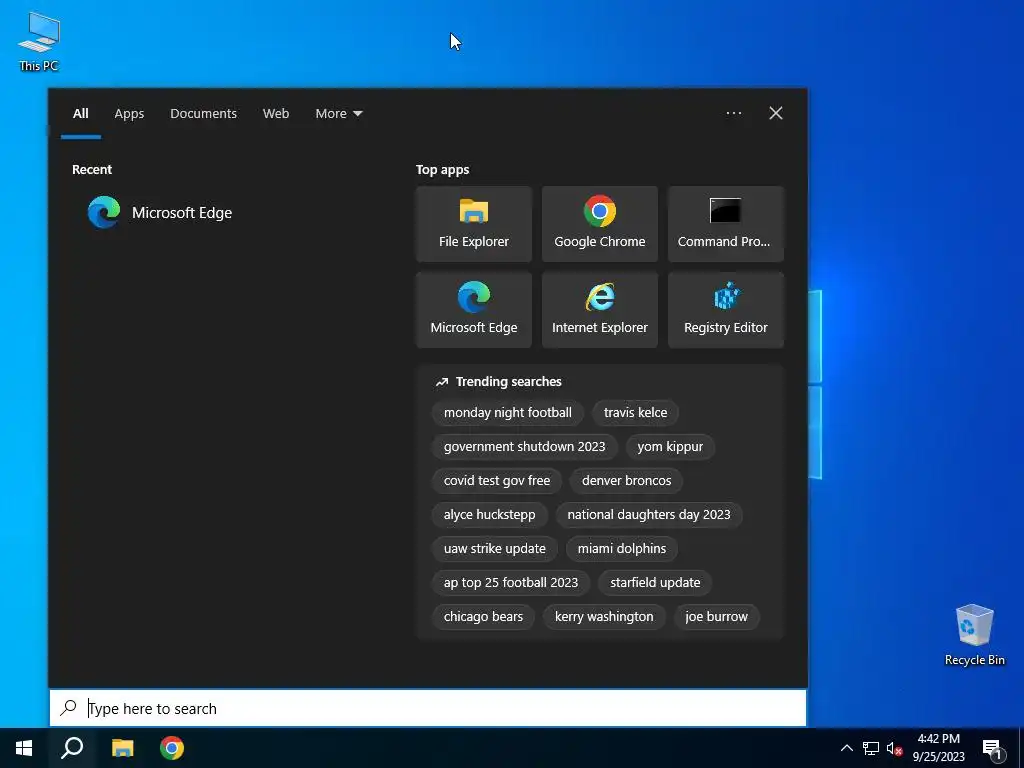Viewport: 1024px width, 768px height.
Task: Search trending kerry washington
Action: (604, 616)
